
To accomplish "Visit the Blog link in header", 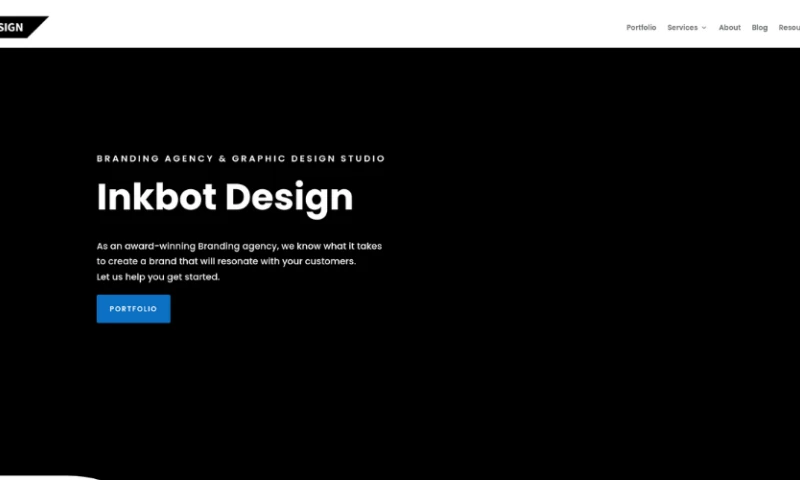I will [760, 28].
